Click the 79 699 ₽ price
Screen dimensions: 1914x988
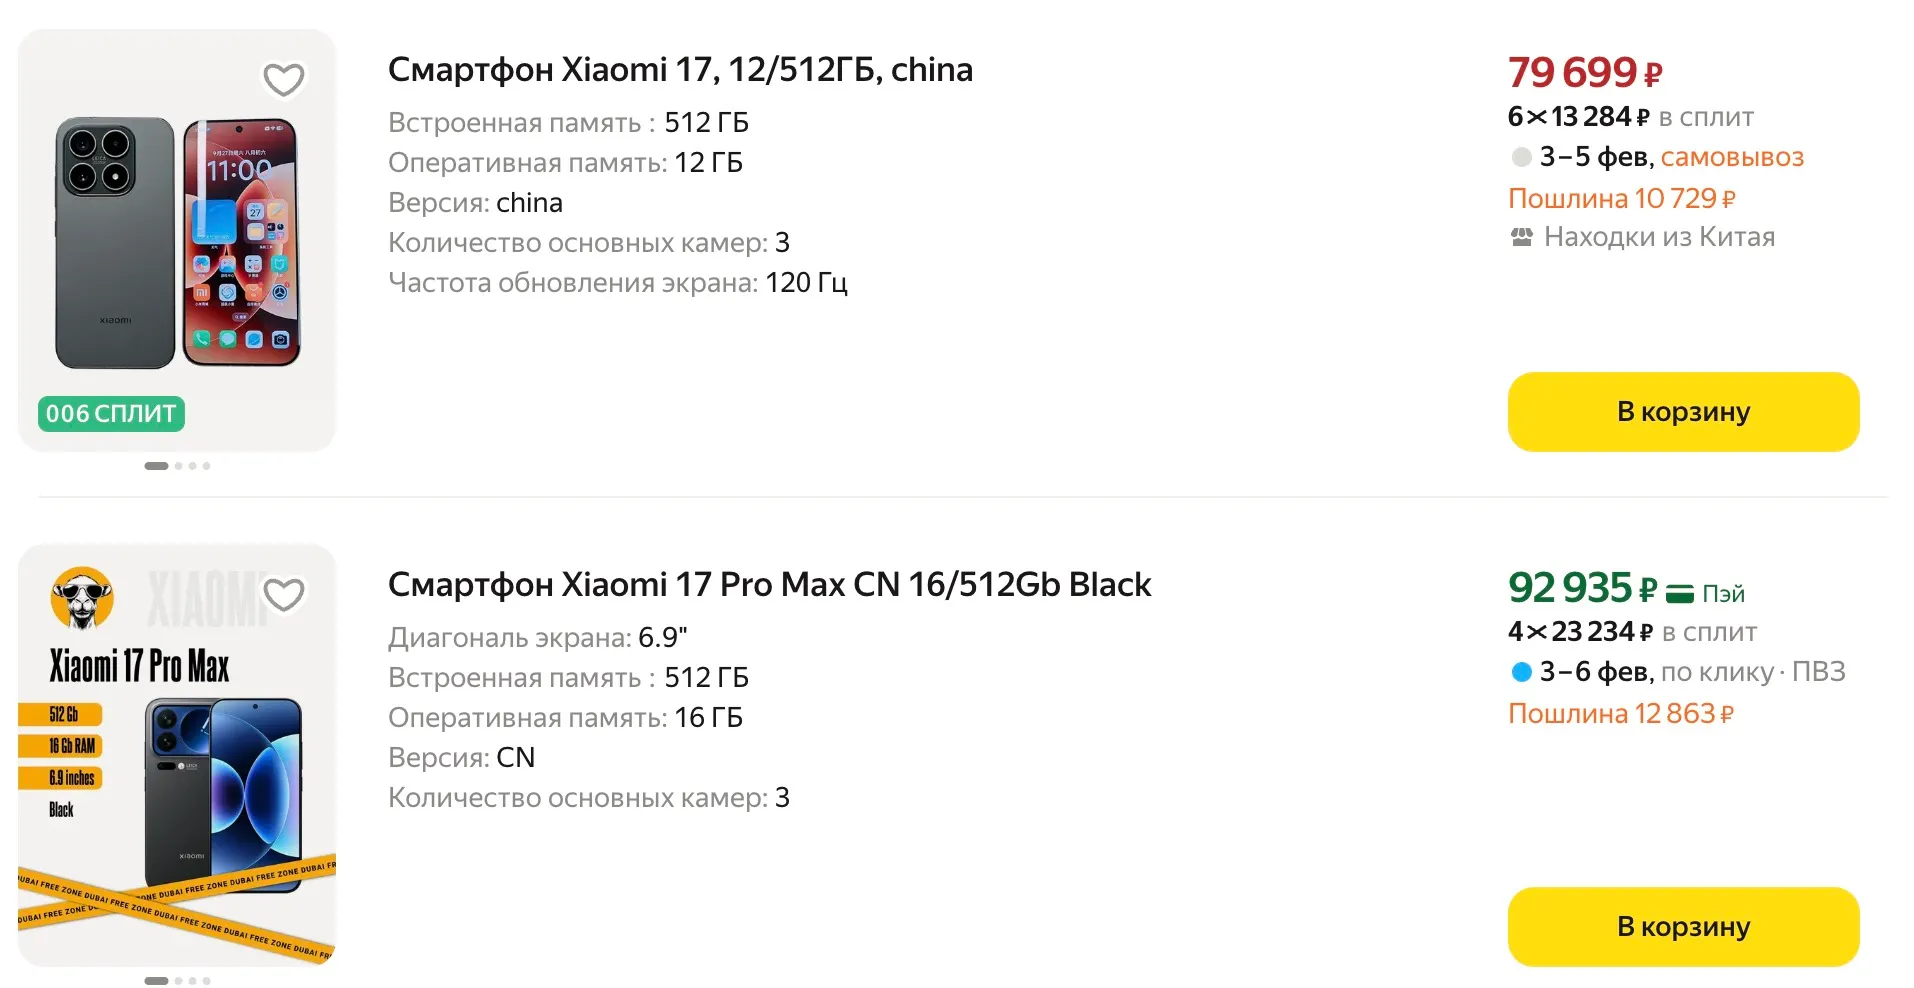pos(1584,73)
